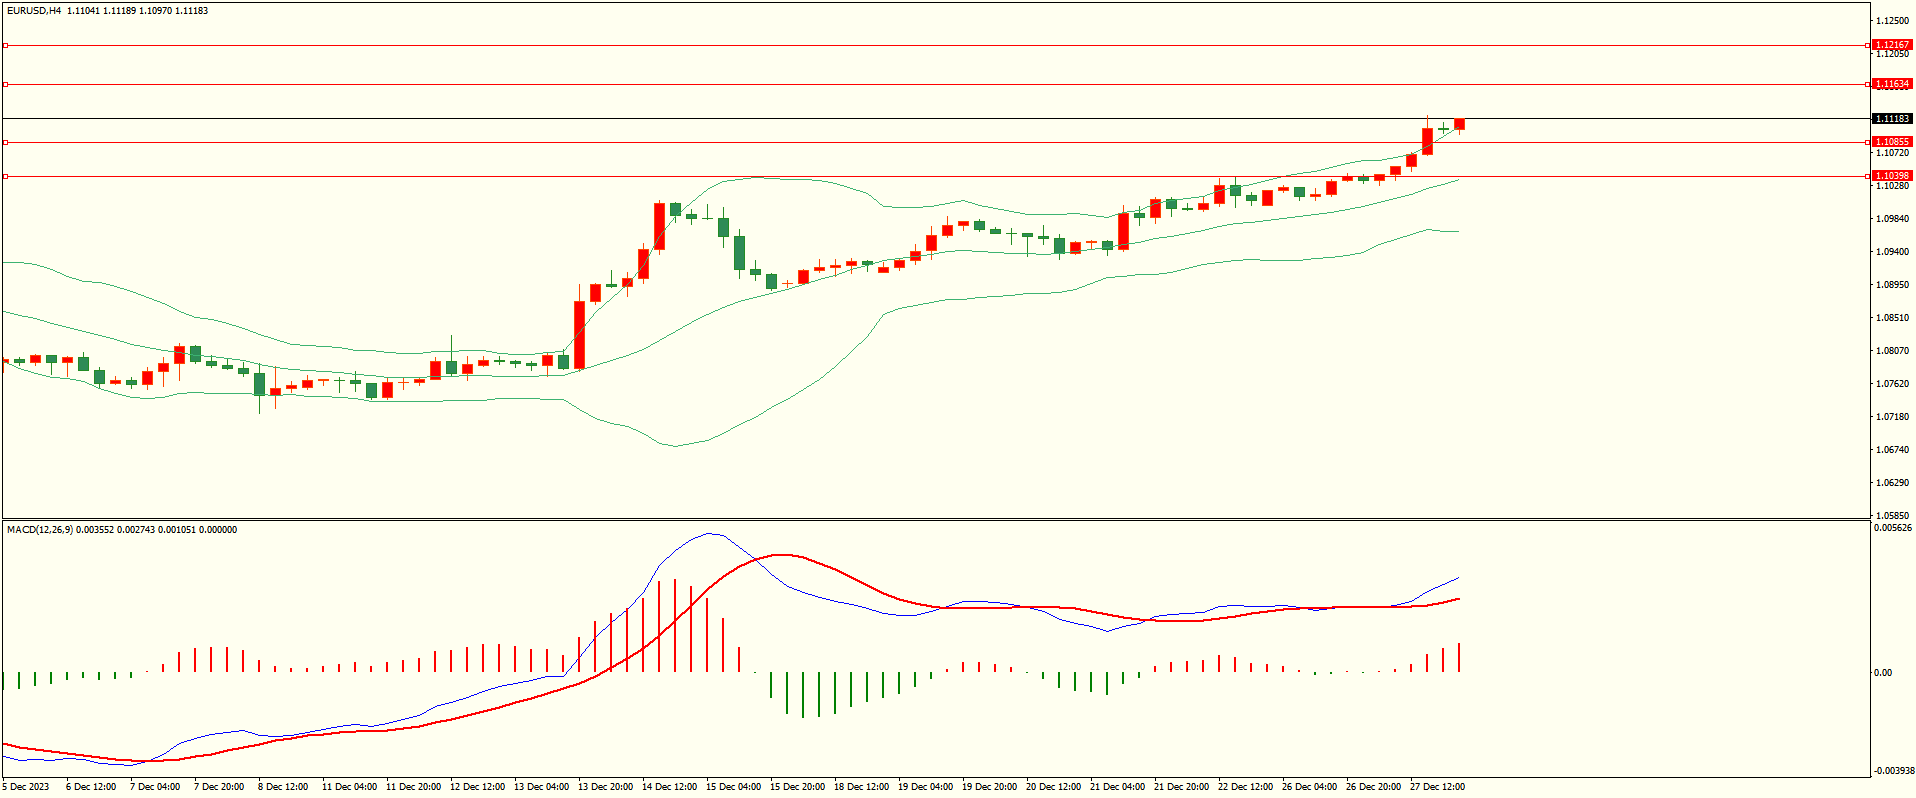Click the 7 Dec 04:00 time label
This screenshot has height=798, width=1916.
(x=155, y=787)
